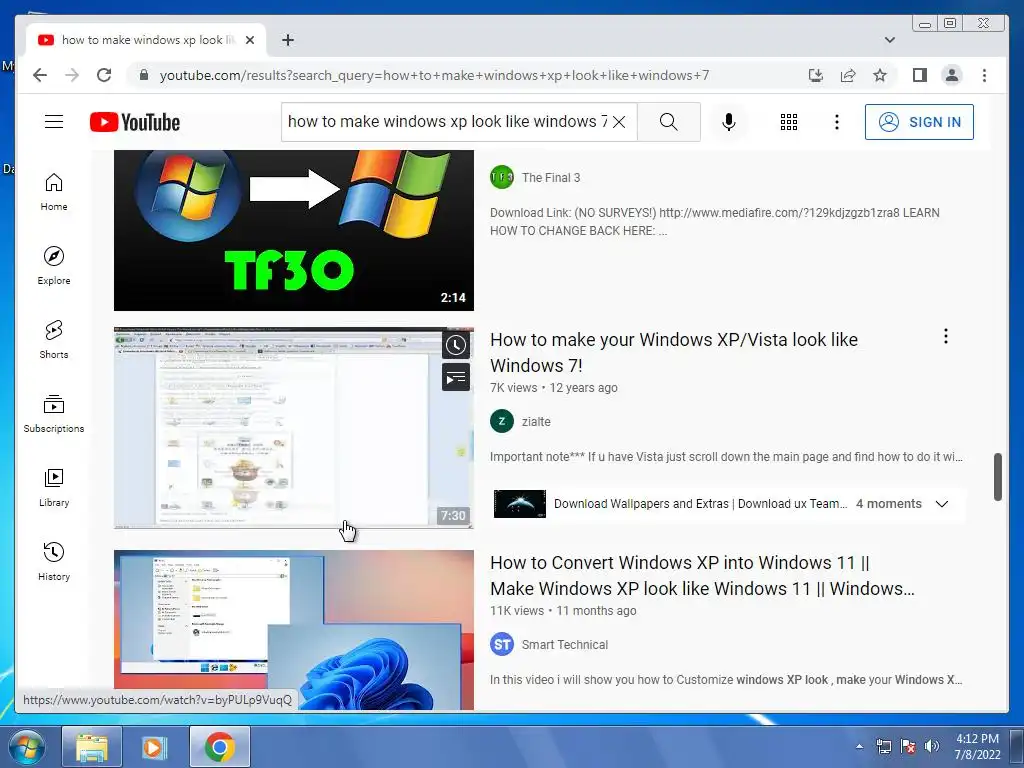Image resolution: width=1024 pixels, height=768 pixels.
Task: Toggle Chrome side panel
Action: [x=920, y=75]
